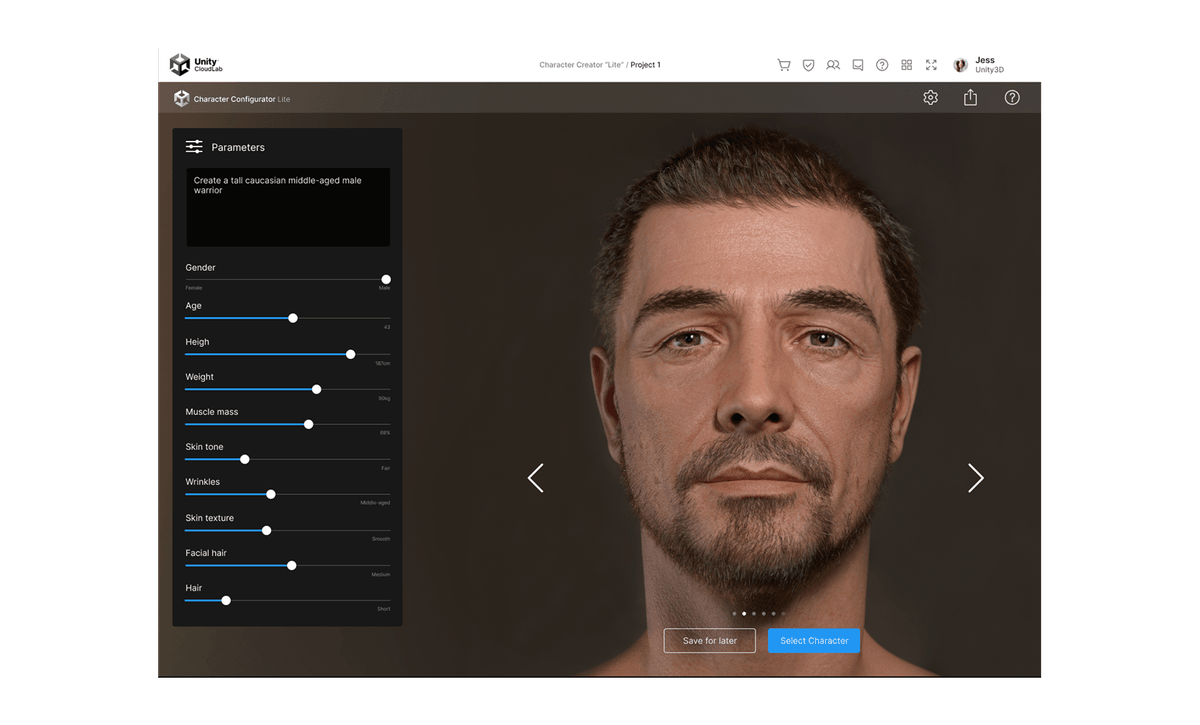Adjust the Muscle mass slider handle
The height and width of the screenshot is (725, 1200).
point(308,424)
